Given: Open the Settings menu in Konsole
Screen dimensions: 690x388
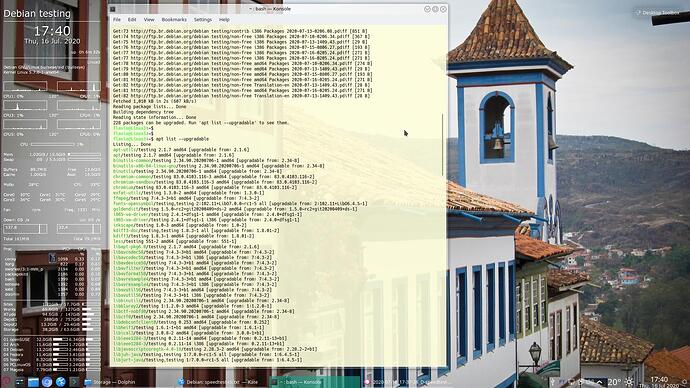Looking at the screenshot, I should point(203,20).
